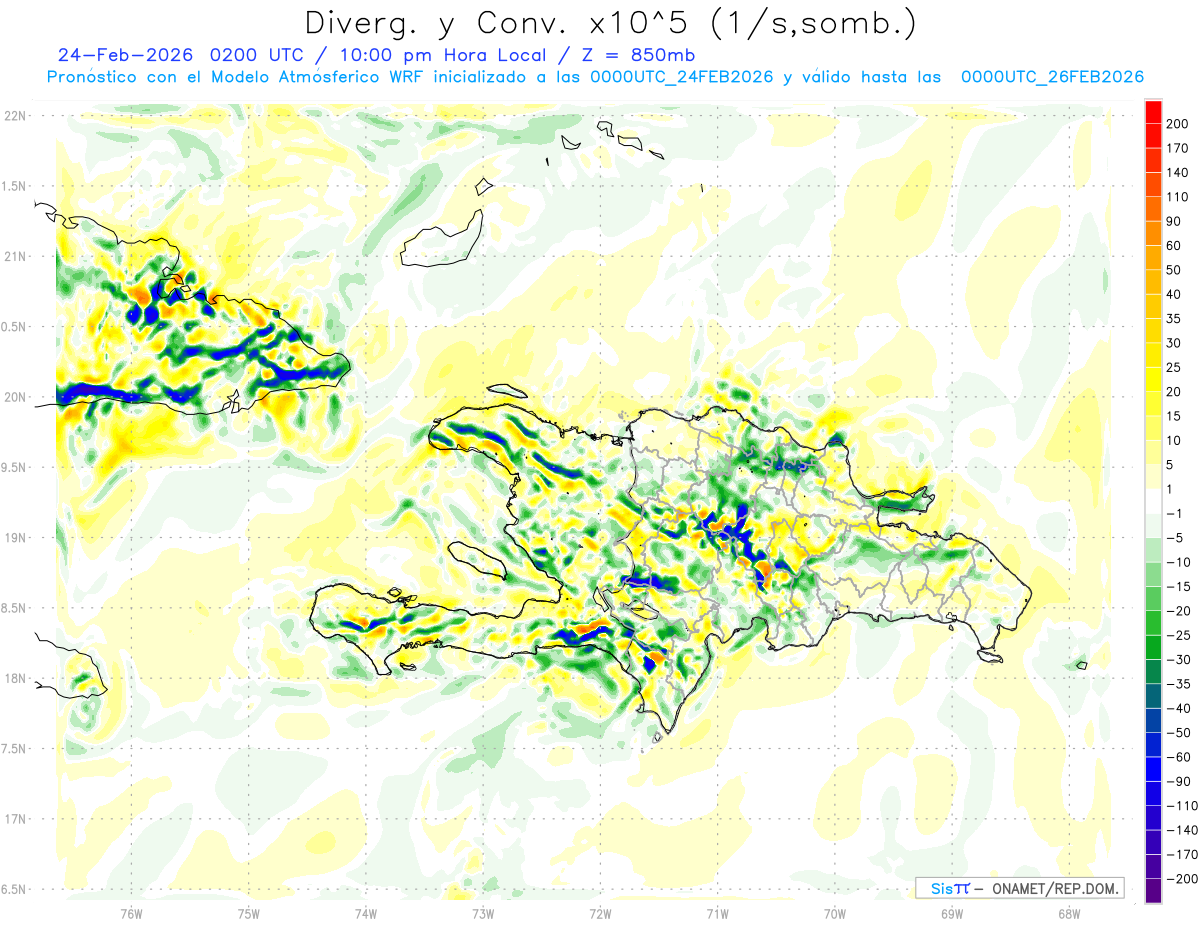
Task: Click the white swatch between '1' and '-1'
Action: click(x=1153, y=502)
